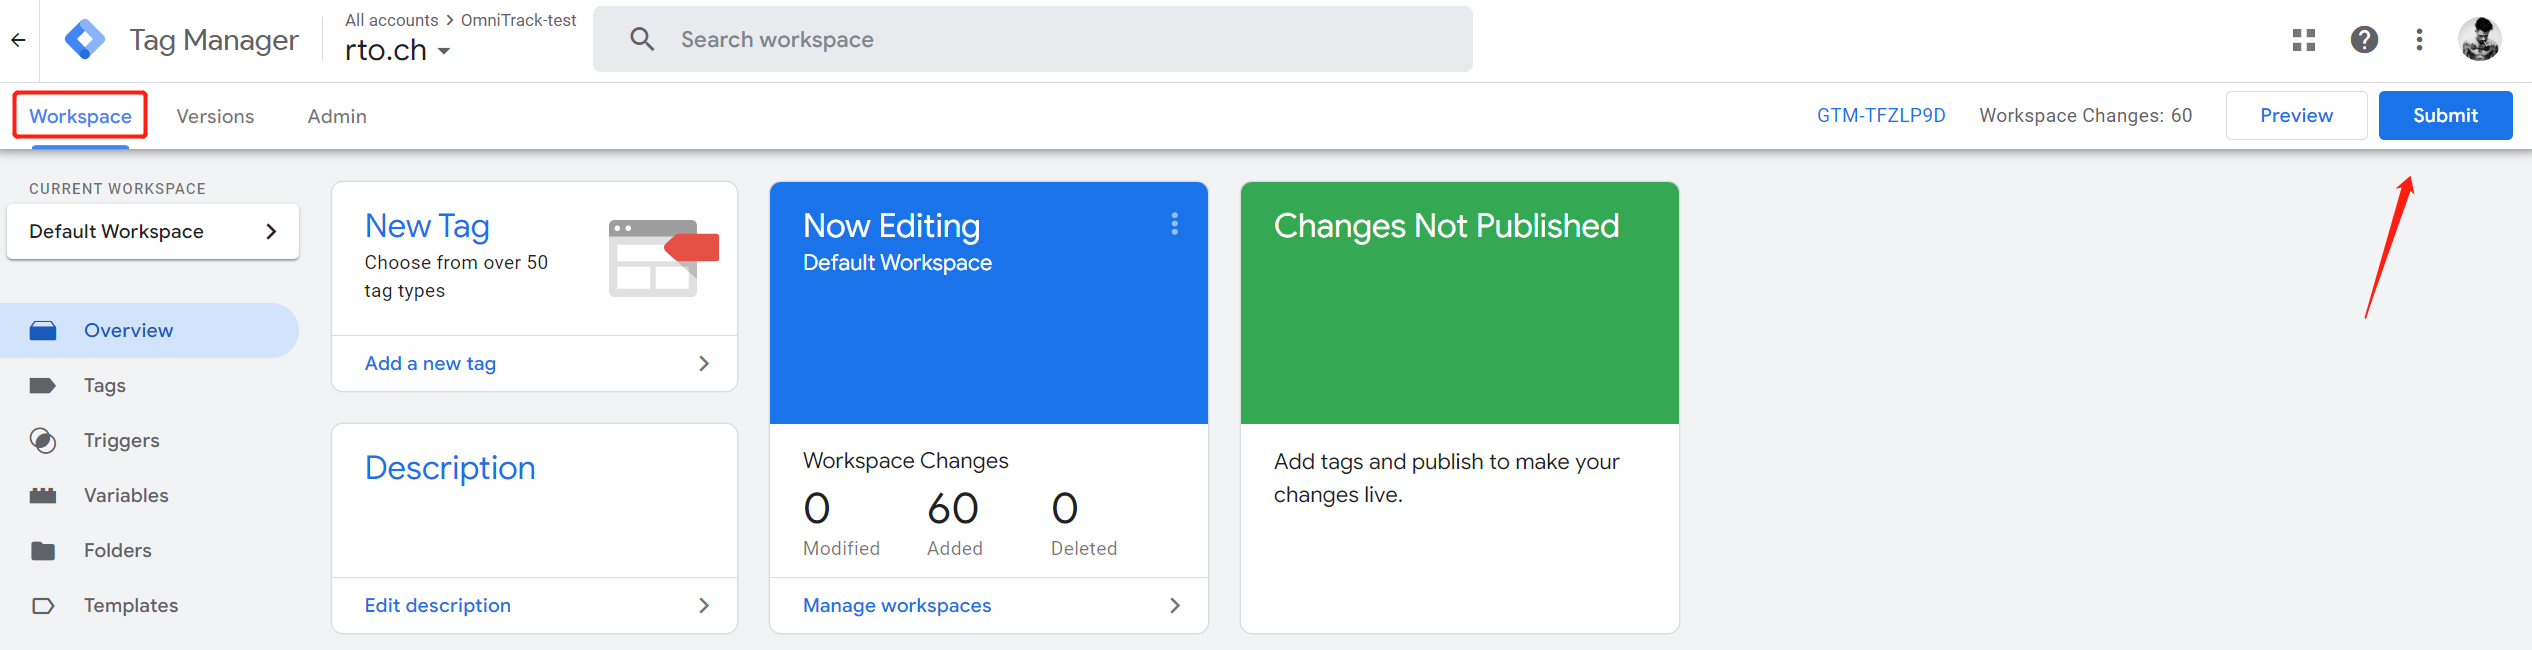
Task: Click the chevron beside Manage workspaces
Action: pyautogui.click(x=1175, y=606)
